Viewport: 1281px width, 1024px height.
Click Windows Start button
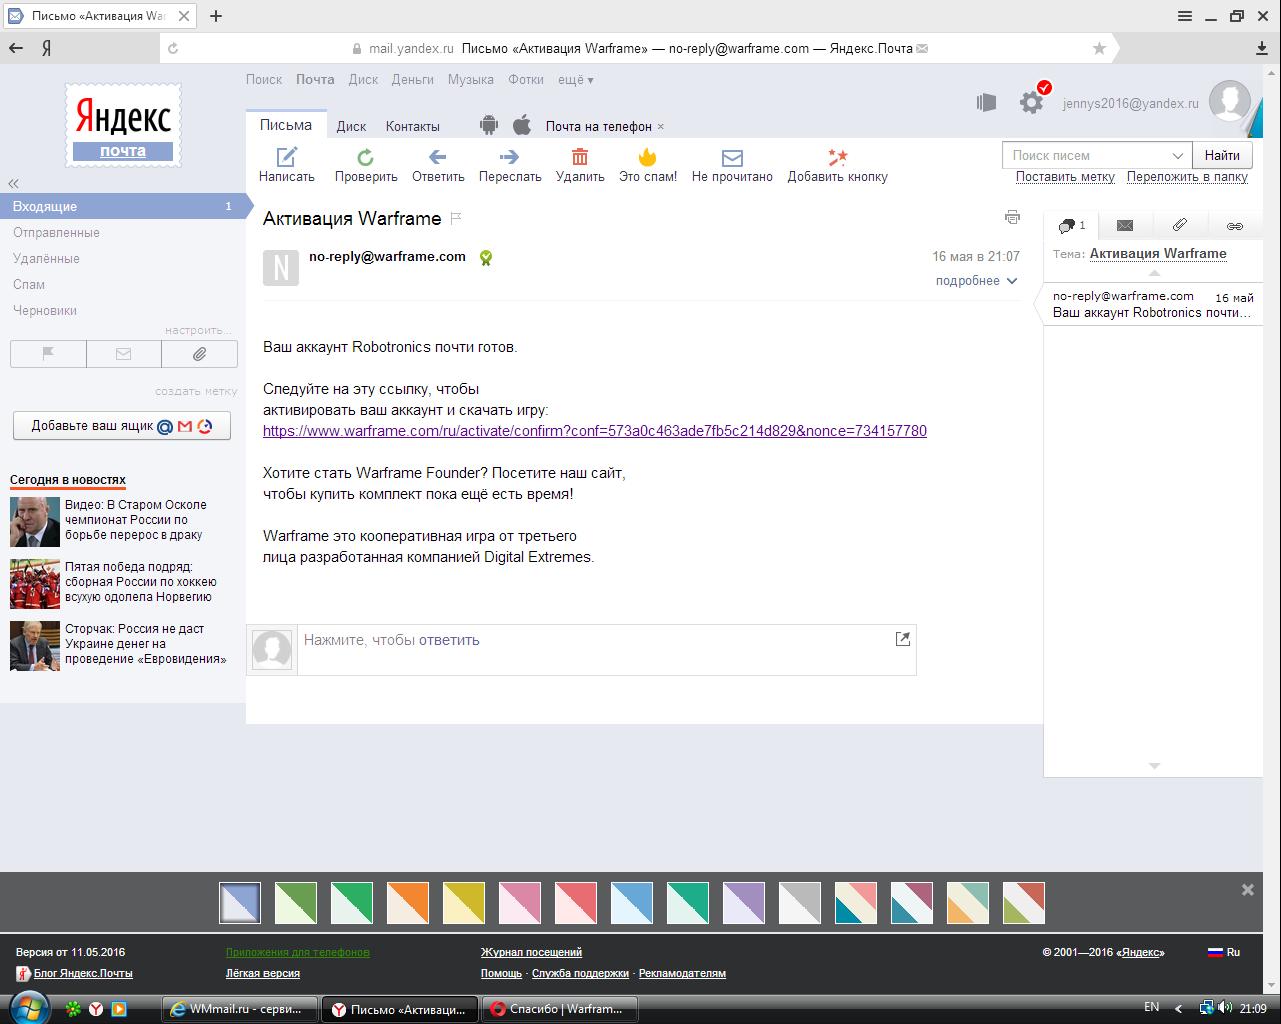(x=28, y=1007)
